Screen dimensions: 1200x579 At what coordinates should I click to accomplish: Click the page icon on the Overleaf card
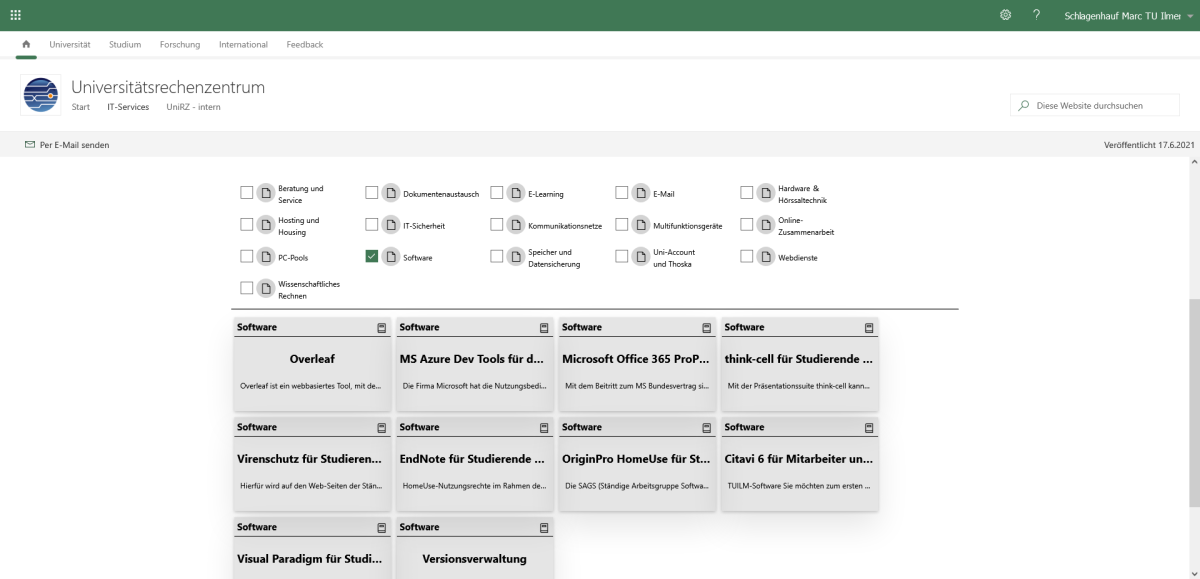[x=381, y=328]
